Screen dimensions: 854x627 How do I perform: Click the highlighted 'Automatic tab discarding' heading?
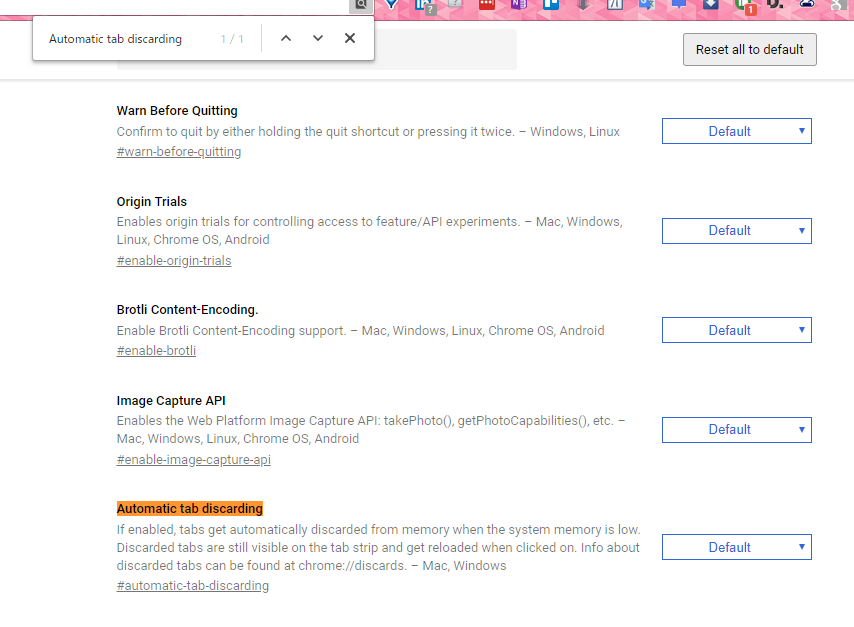pyautogui.click(x=190, y=508)
